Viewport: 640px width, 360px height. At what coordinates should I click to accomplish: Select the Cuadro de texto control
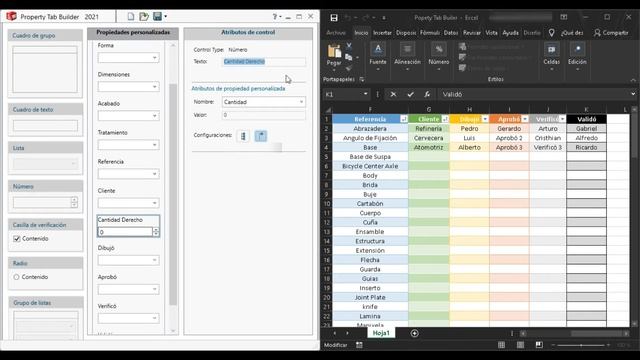point(45,120)
